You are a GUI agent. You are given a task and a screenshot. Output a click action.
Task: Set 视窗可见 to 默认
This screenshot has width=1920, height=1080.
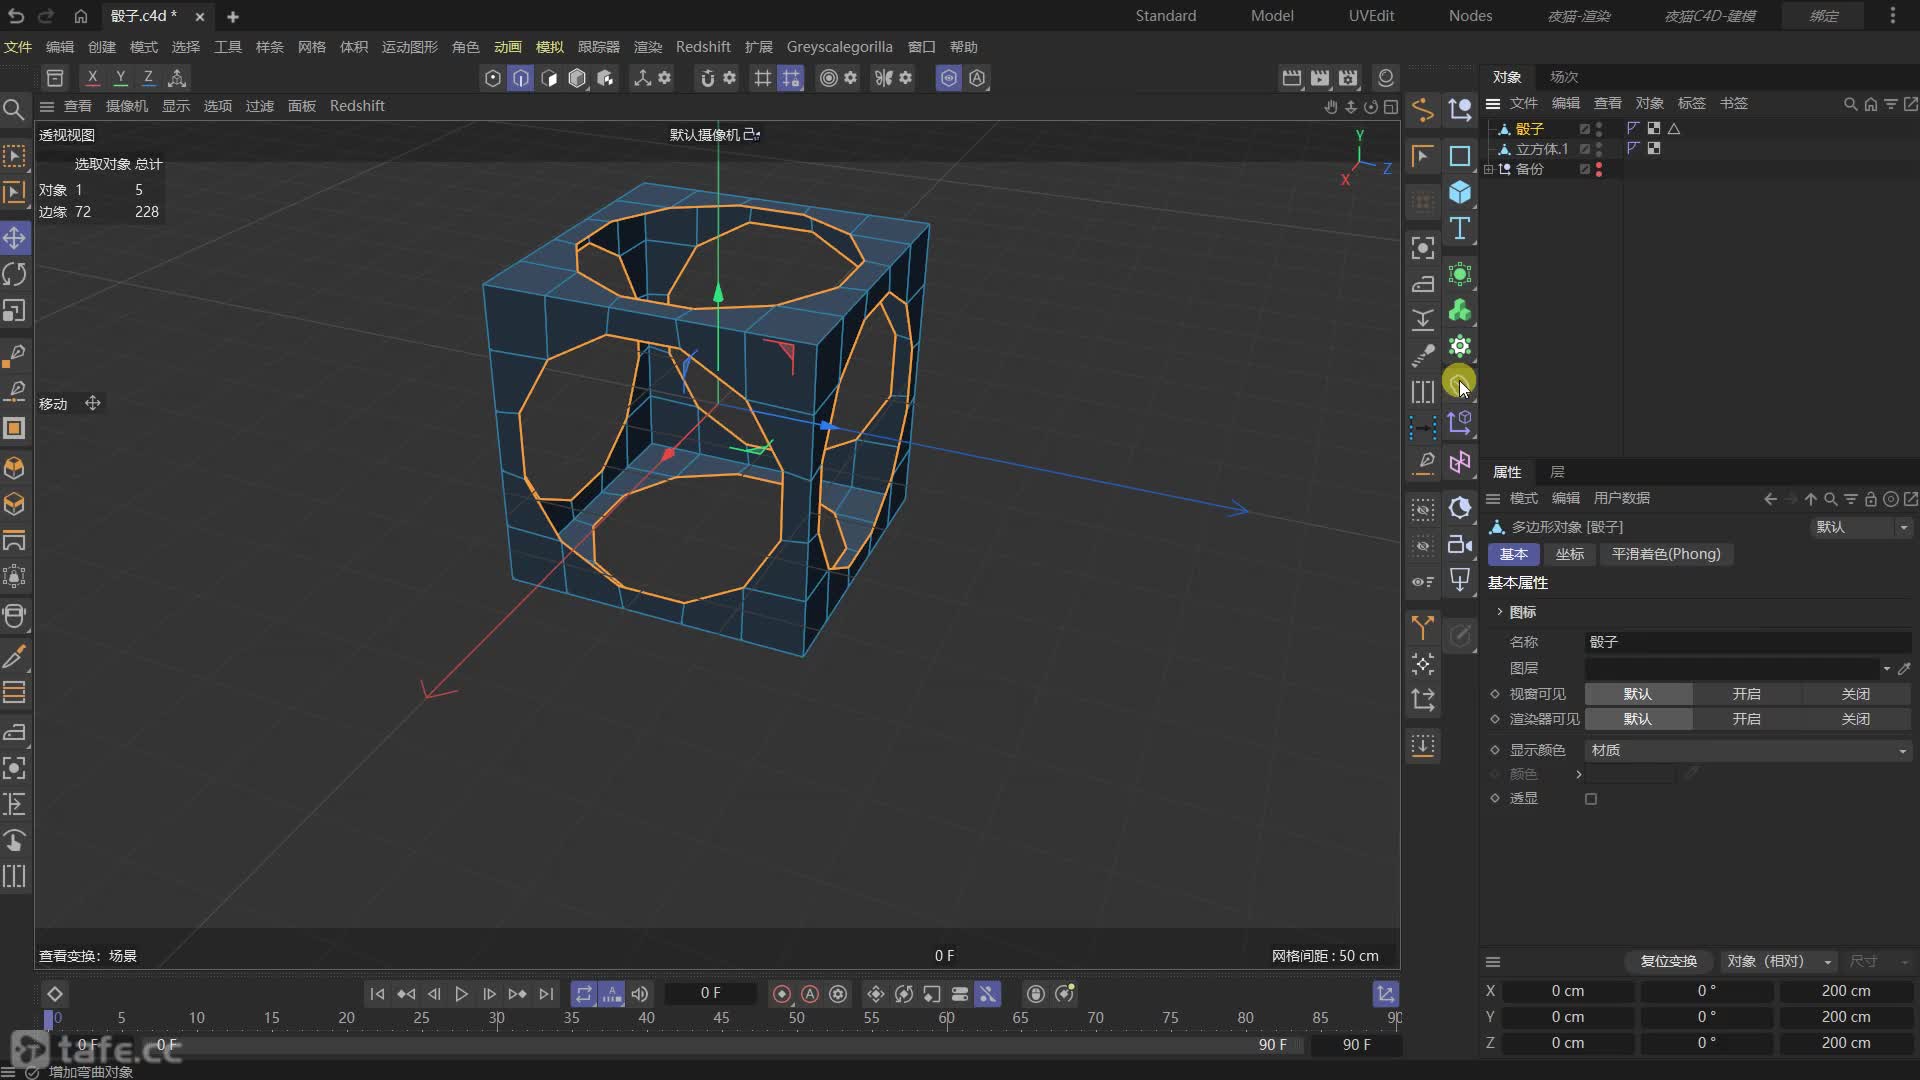[x=1638, y=694]
